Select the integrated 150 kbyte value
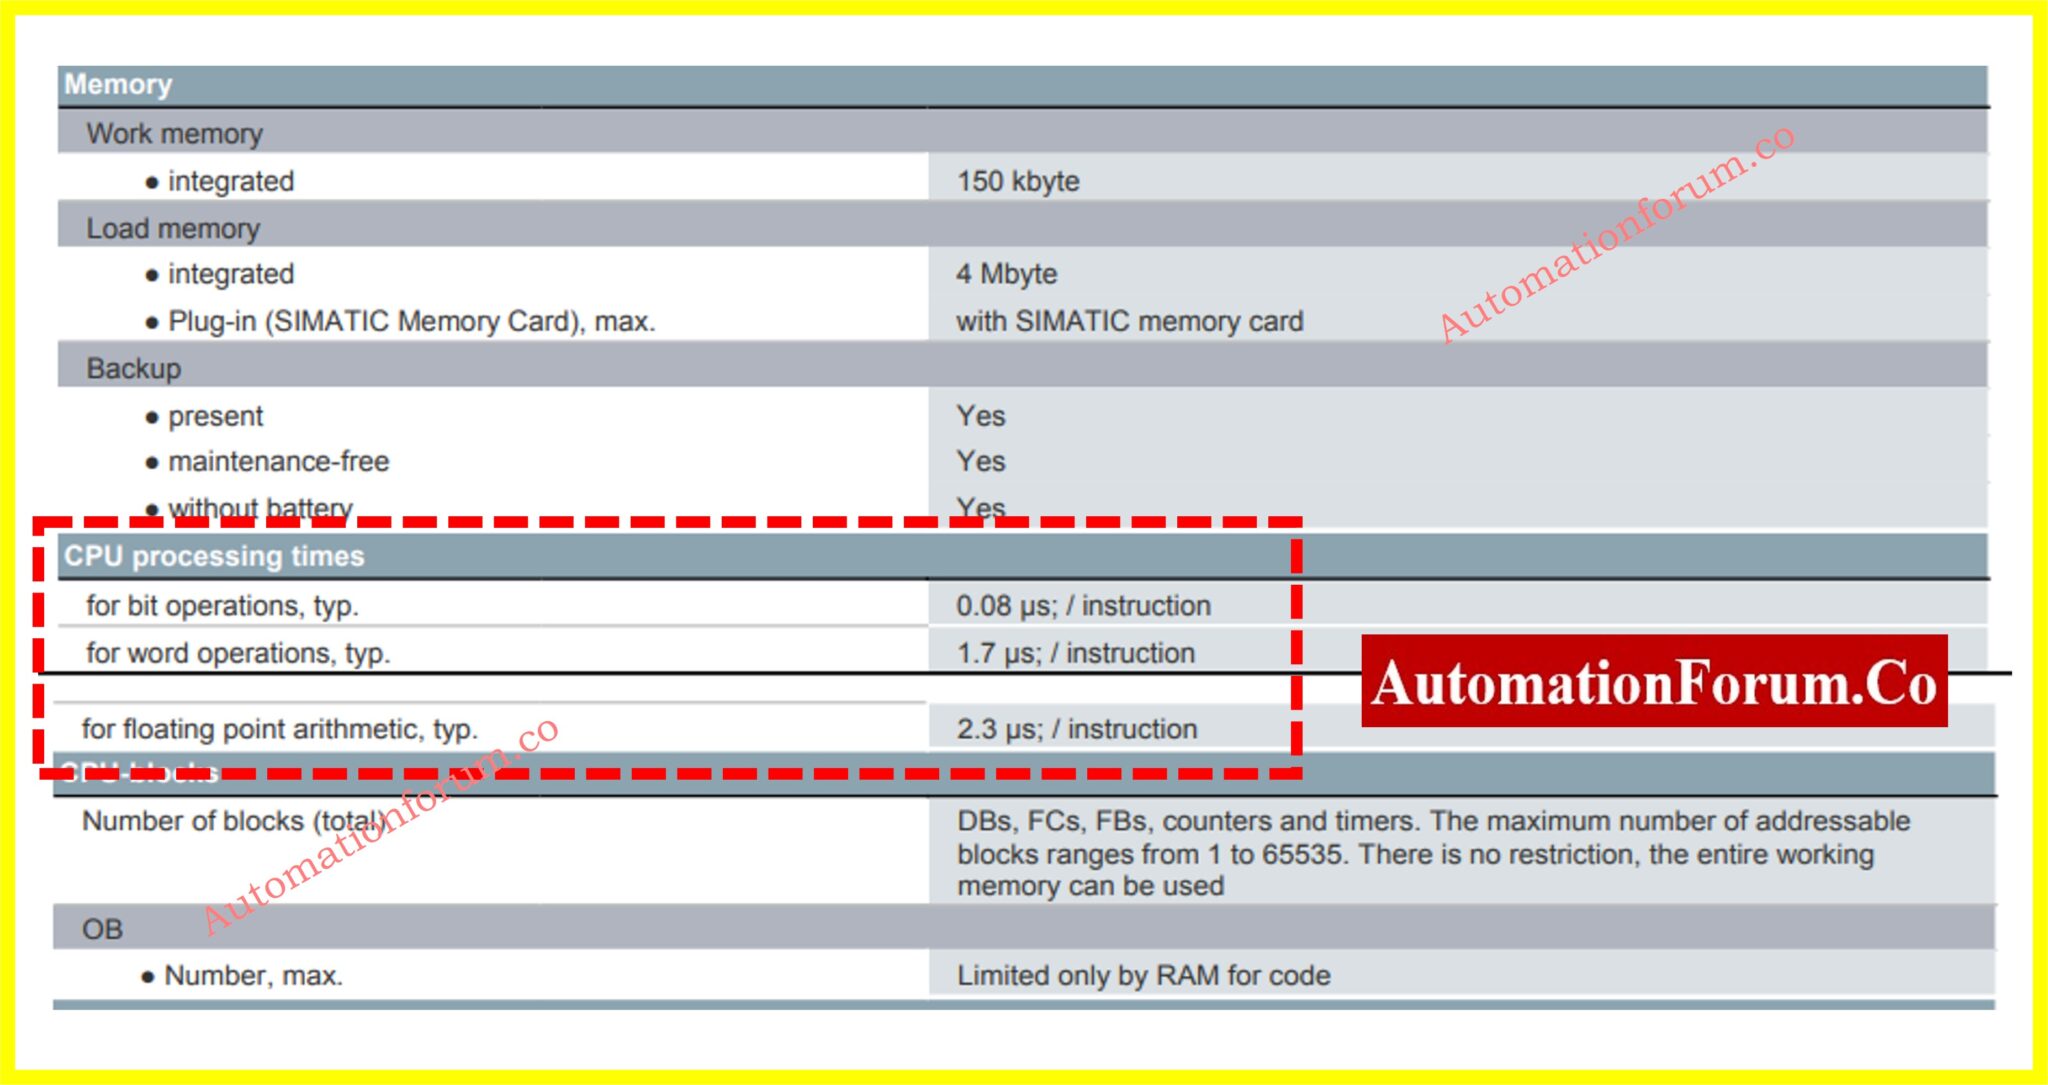The image size is (2048, 1085). point(1018,181)
